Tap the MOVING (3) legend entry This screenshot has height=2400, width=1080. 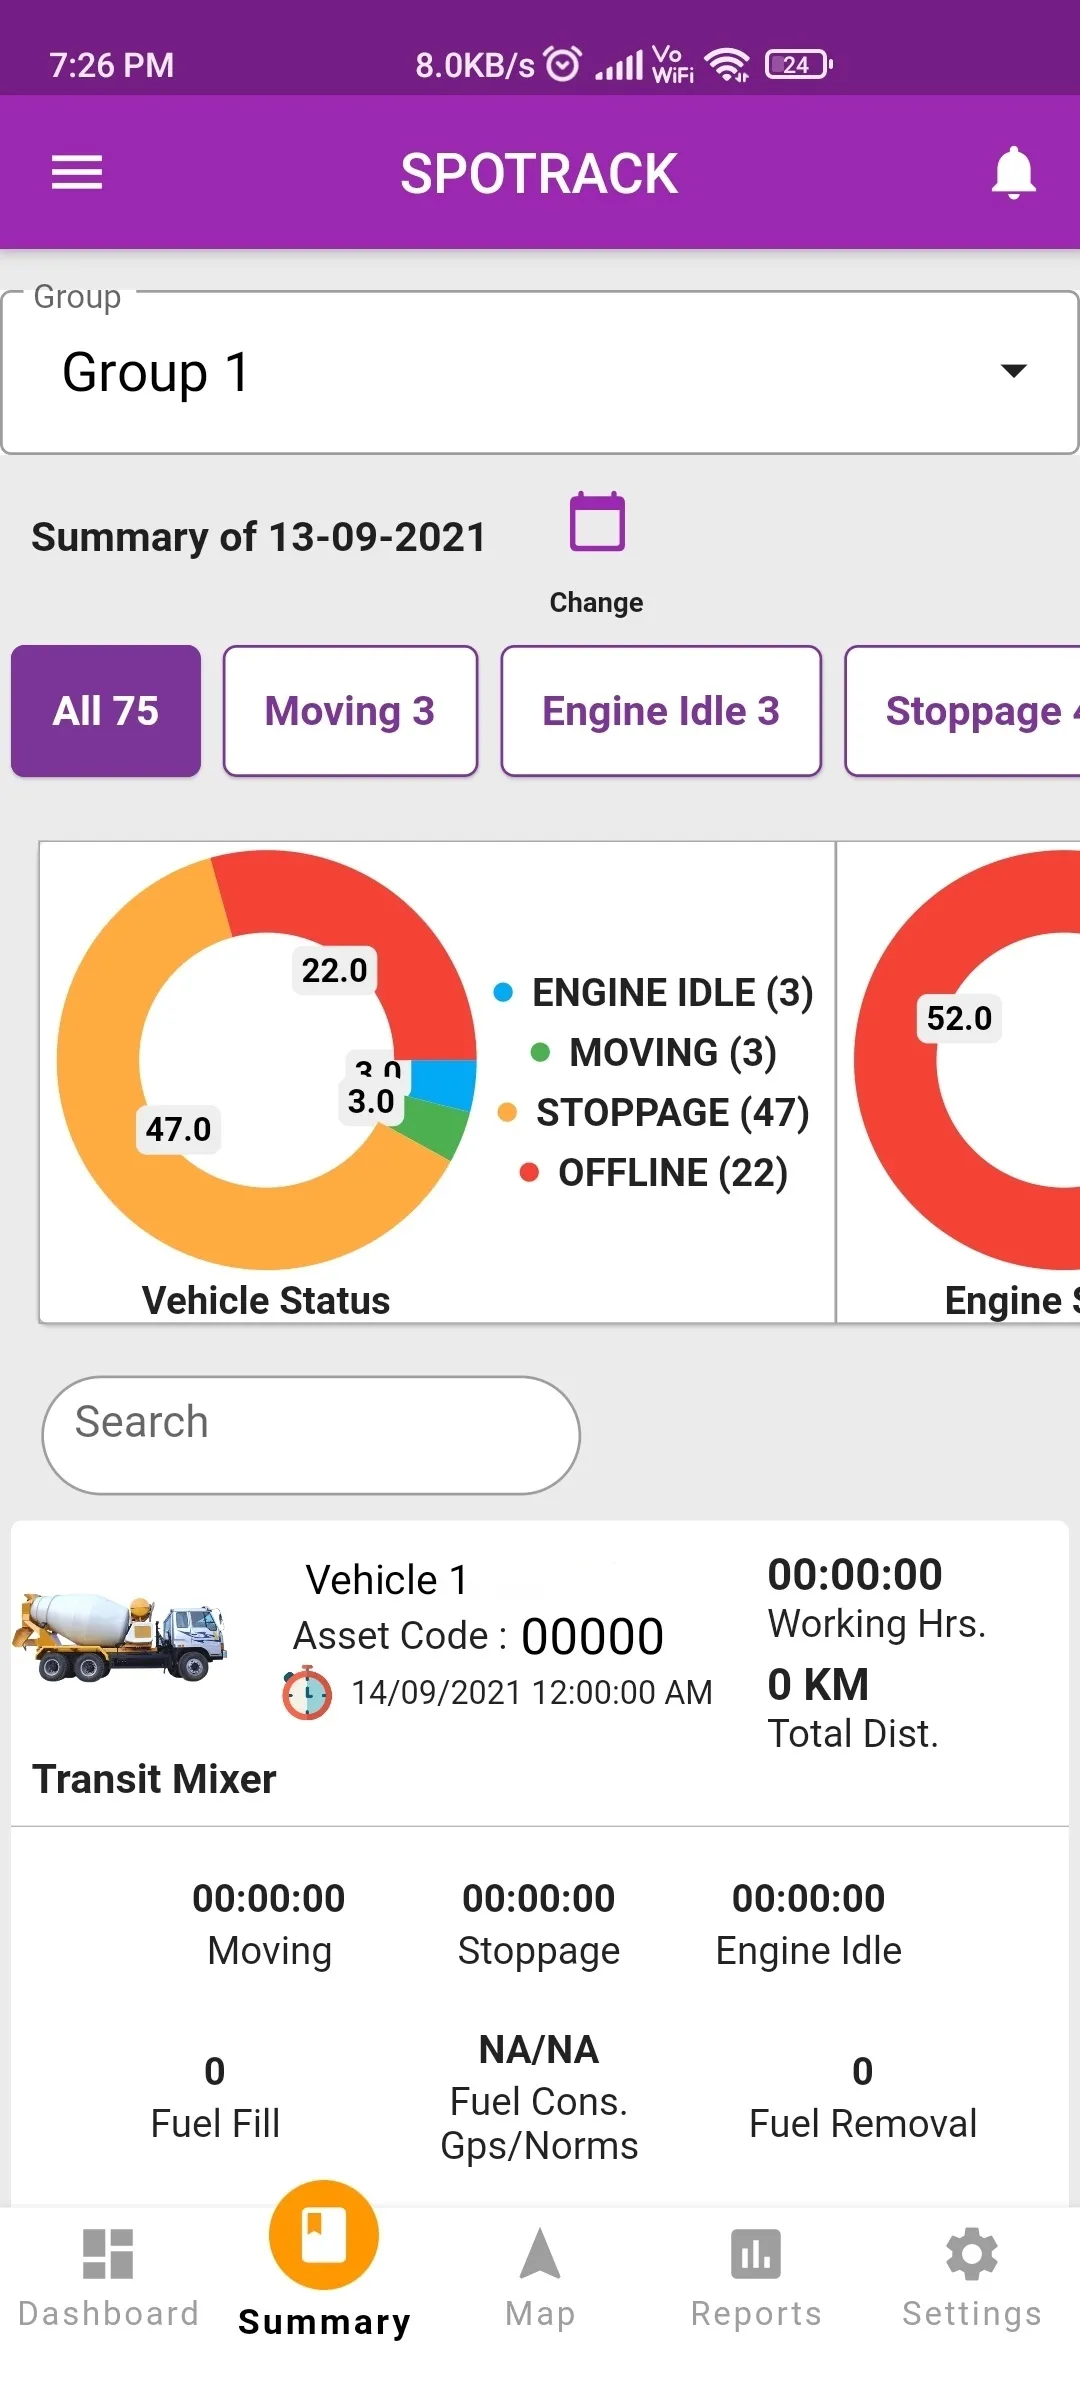click(654, 1052)
